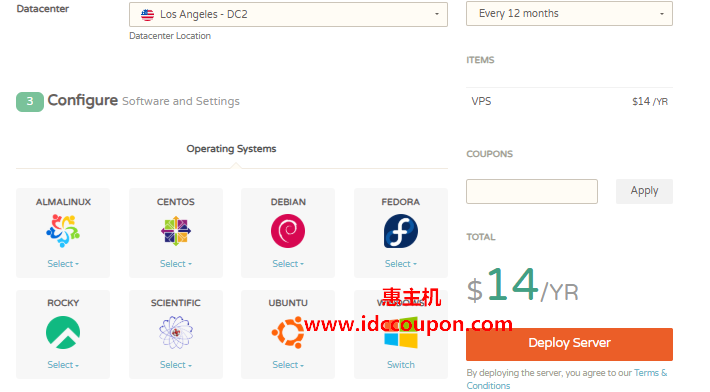
Task: Click the $14 /YR item price
Action: click(x=650, y=102)
